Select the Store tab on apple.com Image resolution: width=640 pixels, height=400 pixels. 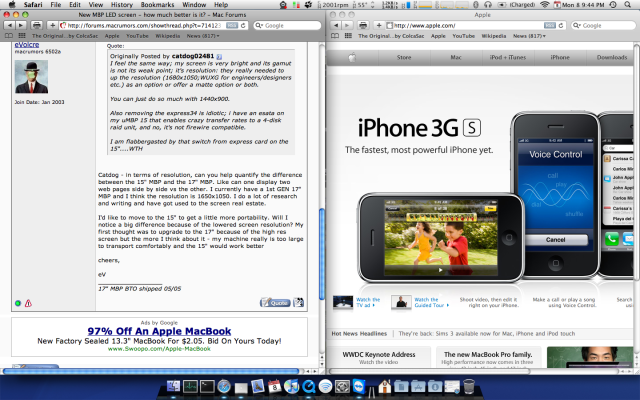[x=404, y=58]
